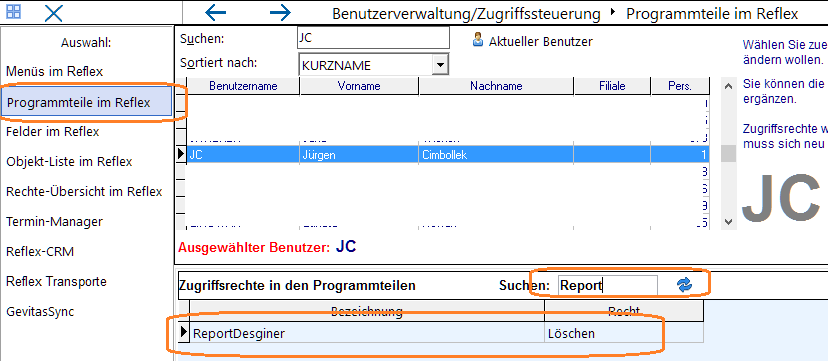Viewport: 828px width, 361px height.
Task: Open the Sortiert nach KURZNAME dropdown
Action: point(440,65)
